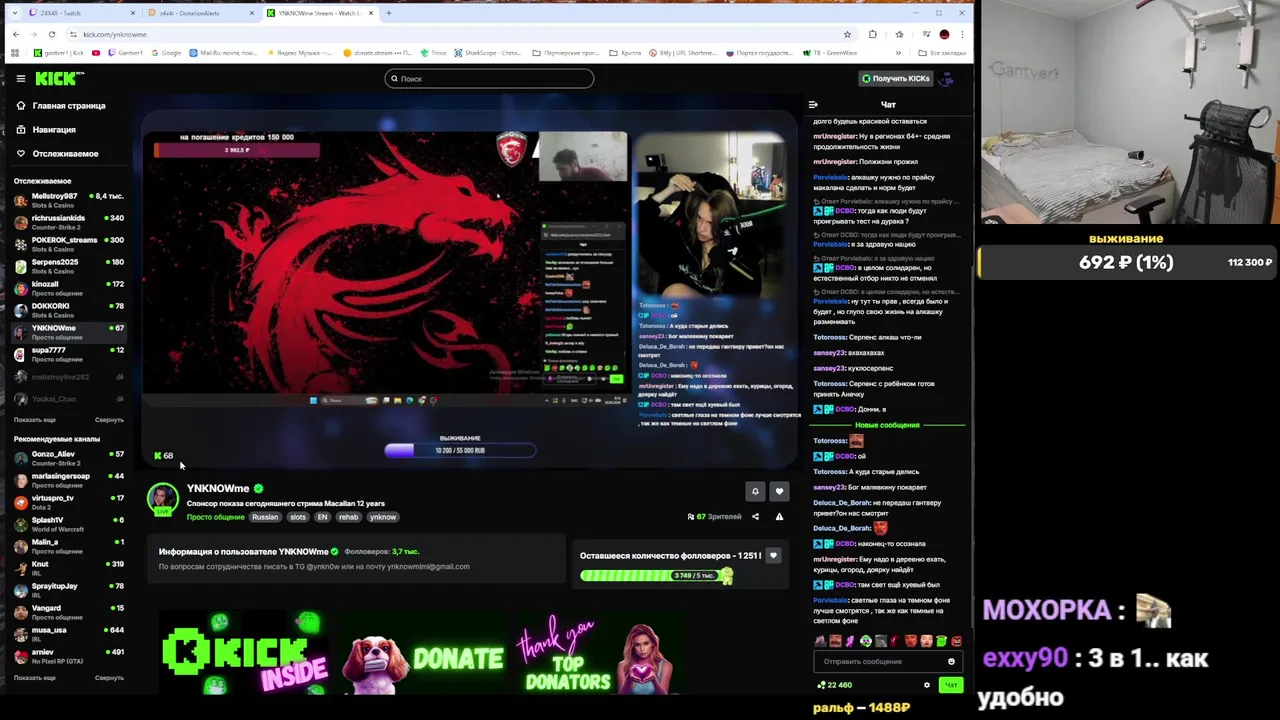Click the rehab tag
This screenshot has width=1280, height=720.
(348, 517)
